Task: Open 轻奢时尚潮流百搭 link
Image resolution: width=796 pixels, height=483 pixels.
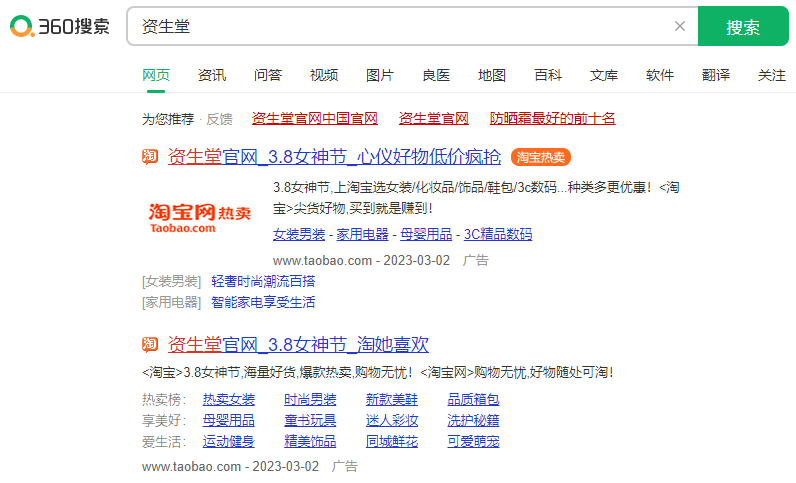Action: point(263,281)
